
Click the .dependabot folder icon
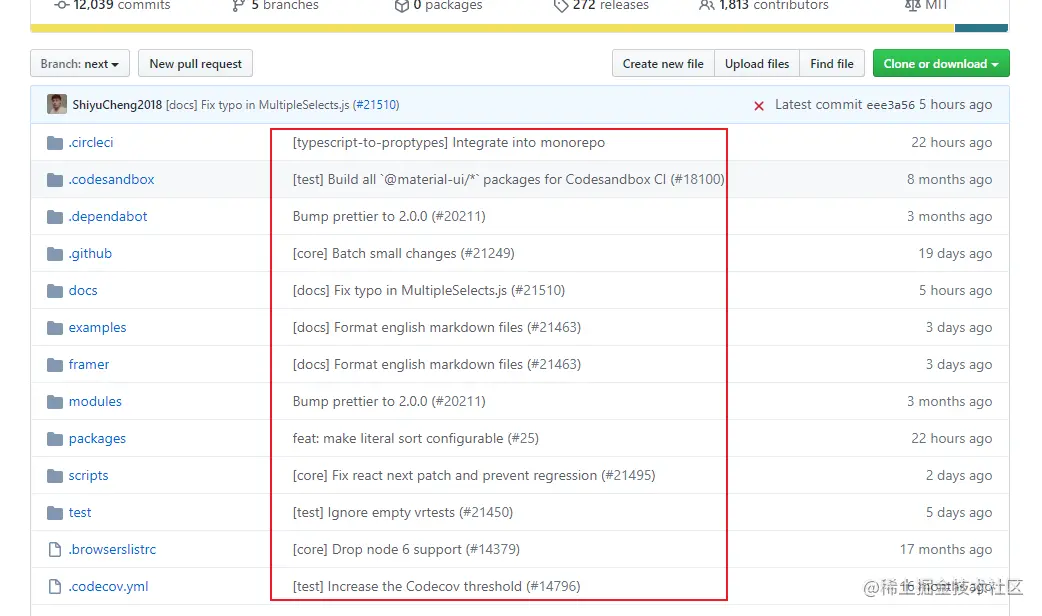coord(54,217)
